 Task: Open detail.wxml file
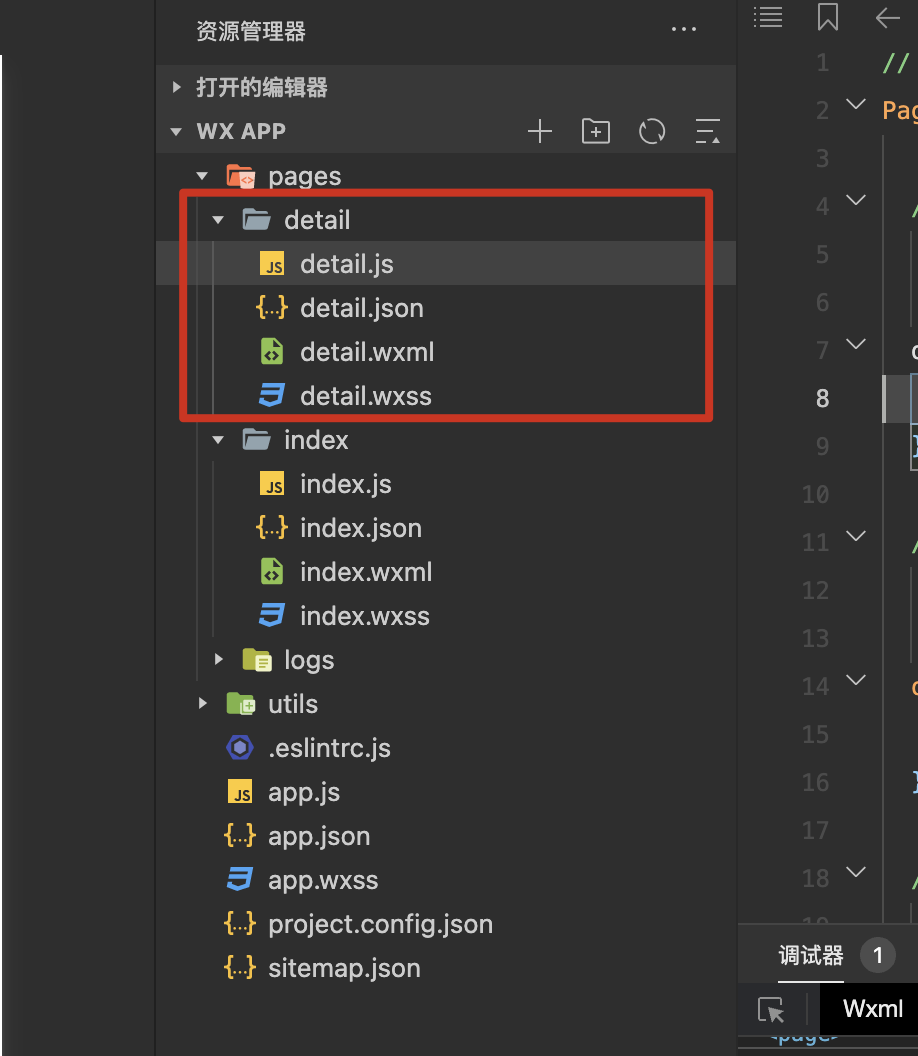pos(366,352)
